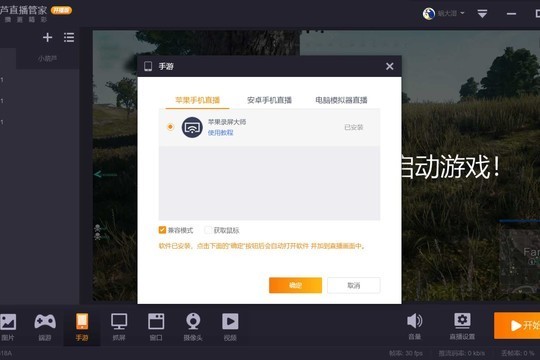Toggle the 兼容模式 checkbox

[x=162, y=230]
